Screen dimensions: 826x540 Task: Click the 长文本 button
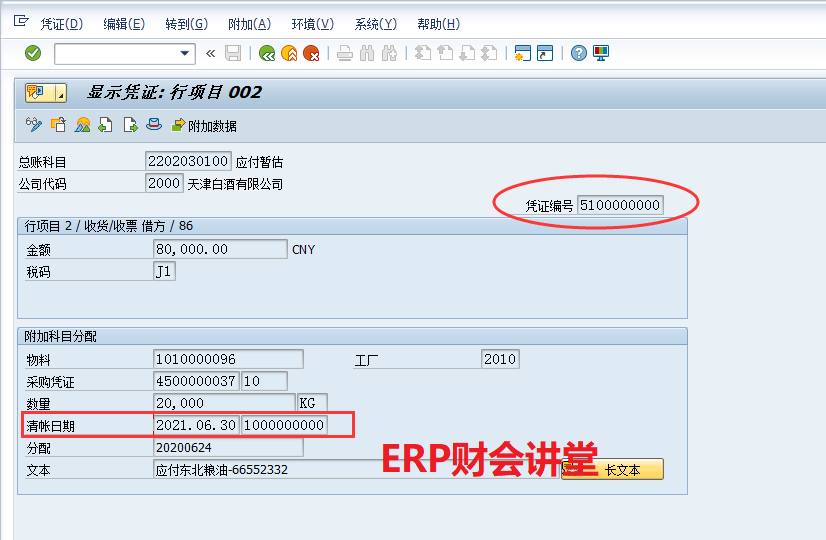[x=612, y=469]
